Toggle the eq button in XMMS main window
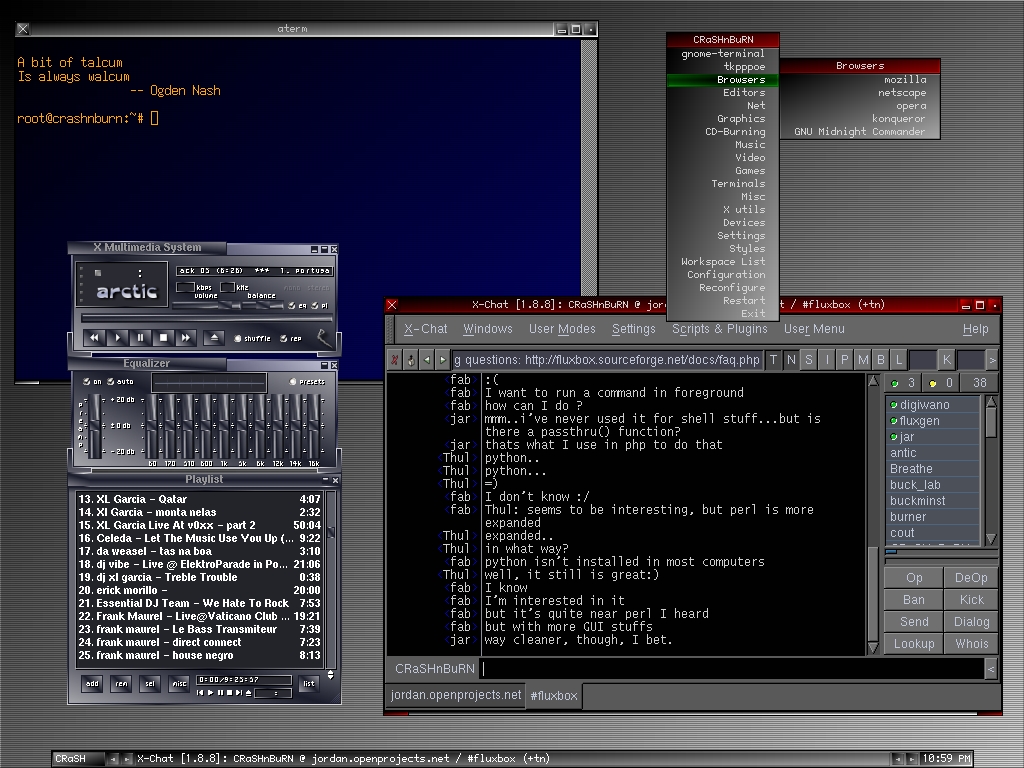 pos(297,306)
